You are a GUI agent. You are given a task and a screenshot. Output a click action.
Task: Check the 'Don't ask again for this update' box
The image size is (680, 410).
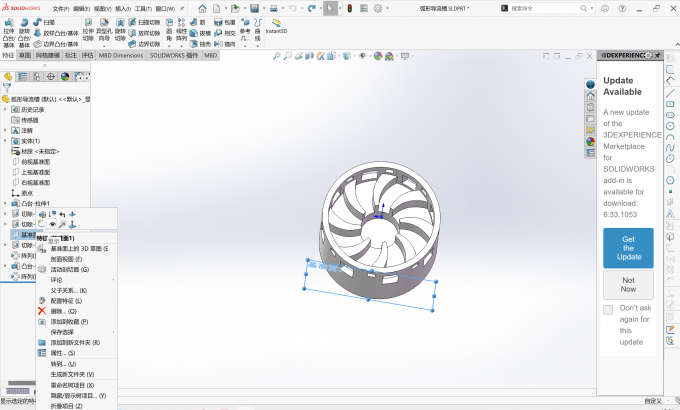point(608,309)
